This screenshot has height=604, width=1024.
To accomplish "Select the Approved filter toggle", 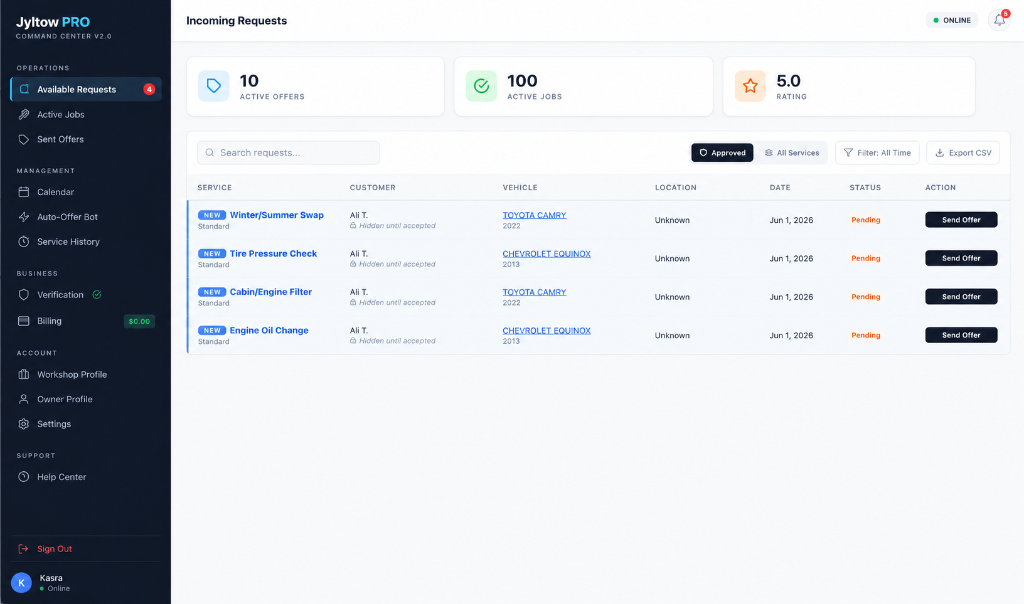I will (722, 153).
